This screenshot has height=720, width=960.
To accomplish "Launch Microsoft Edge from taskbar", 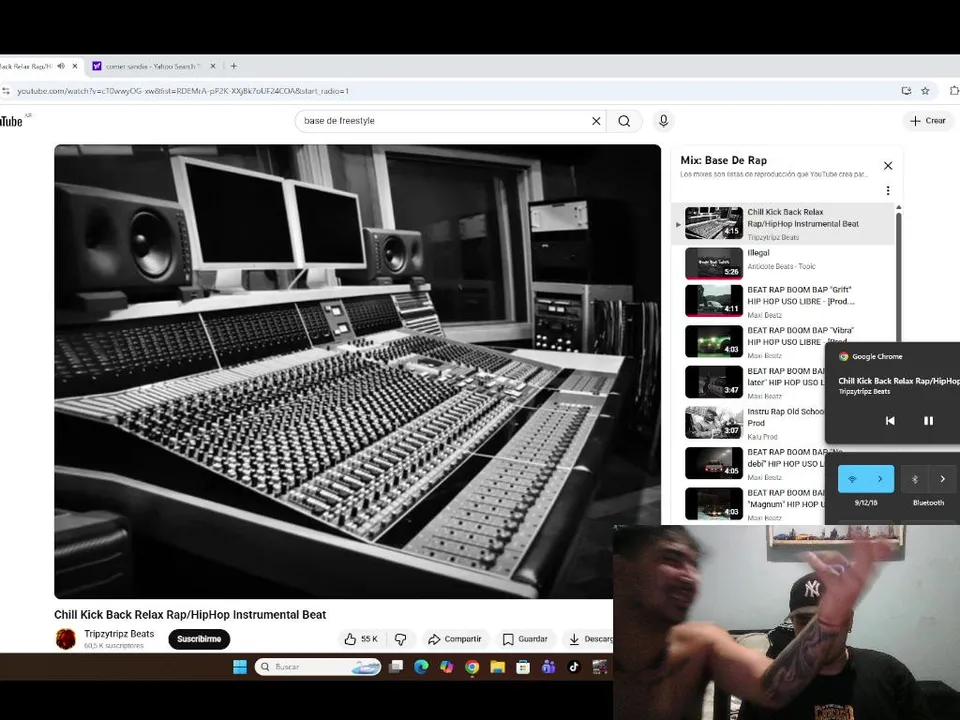I will pyautogui.click(x=421, y=667).
